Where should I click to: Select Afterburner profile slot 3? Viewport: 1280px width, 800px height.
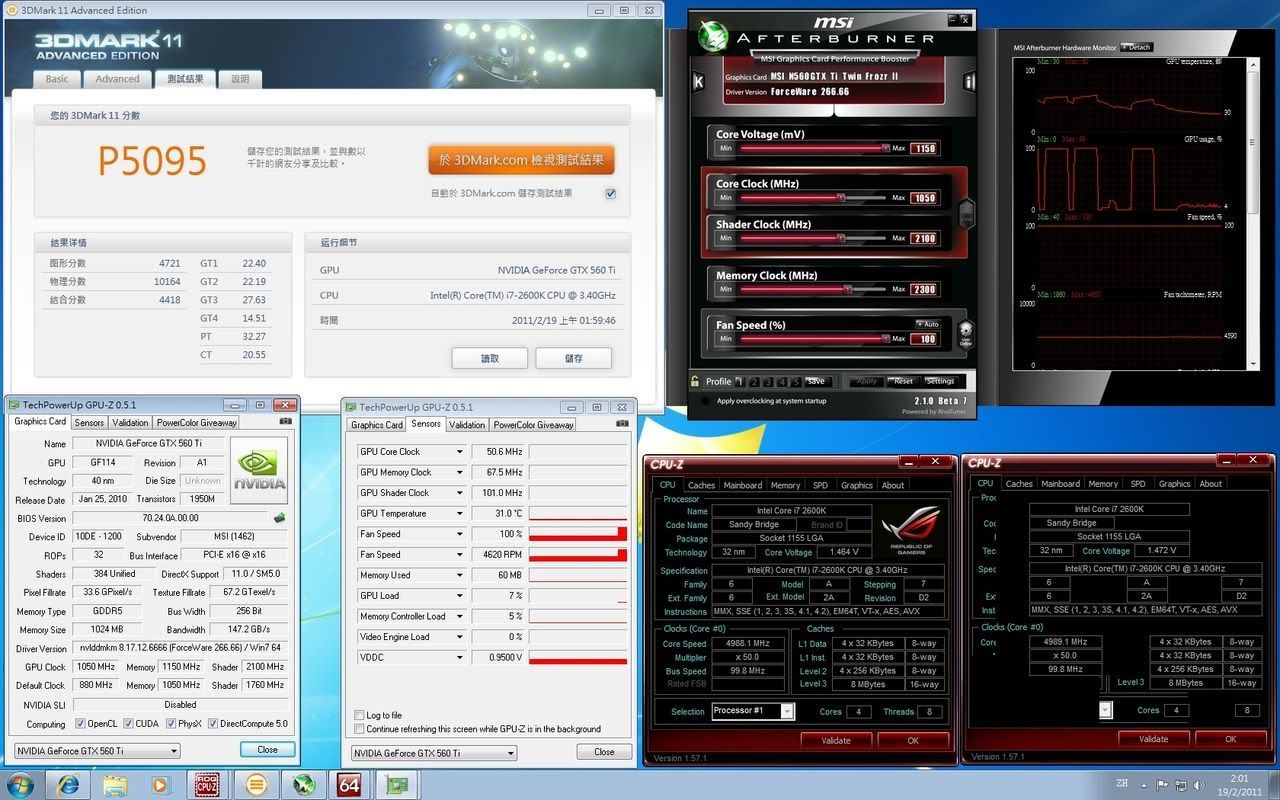769,381
